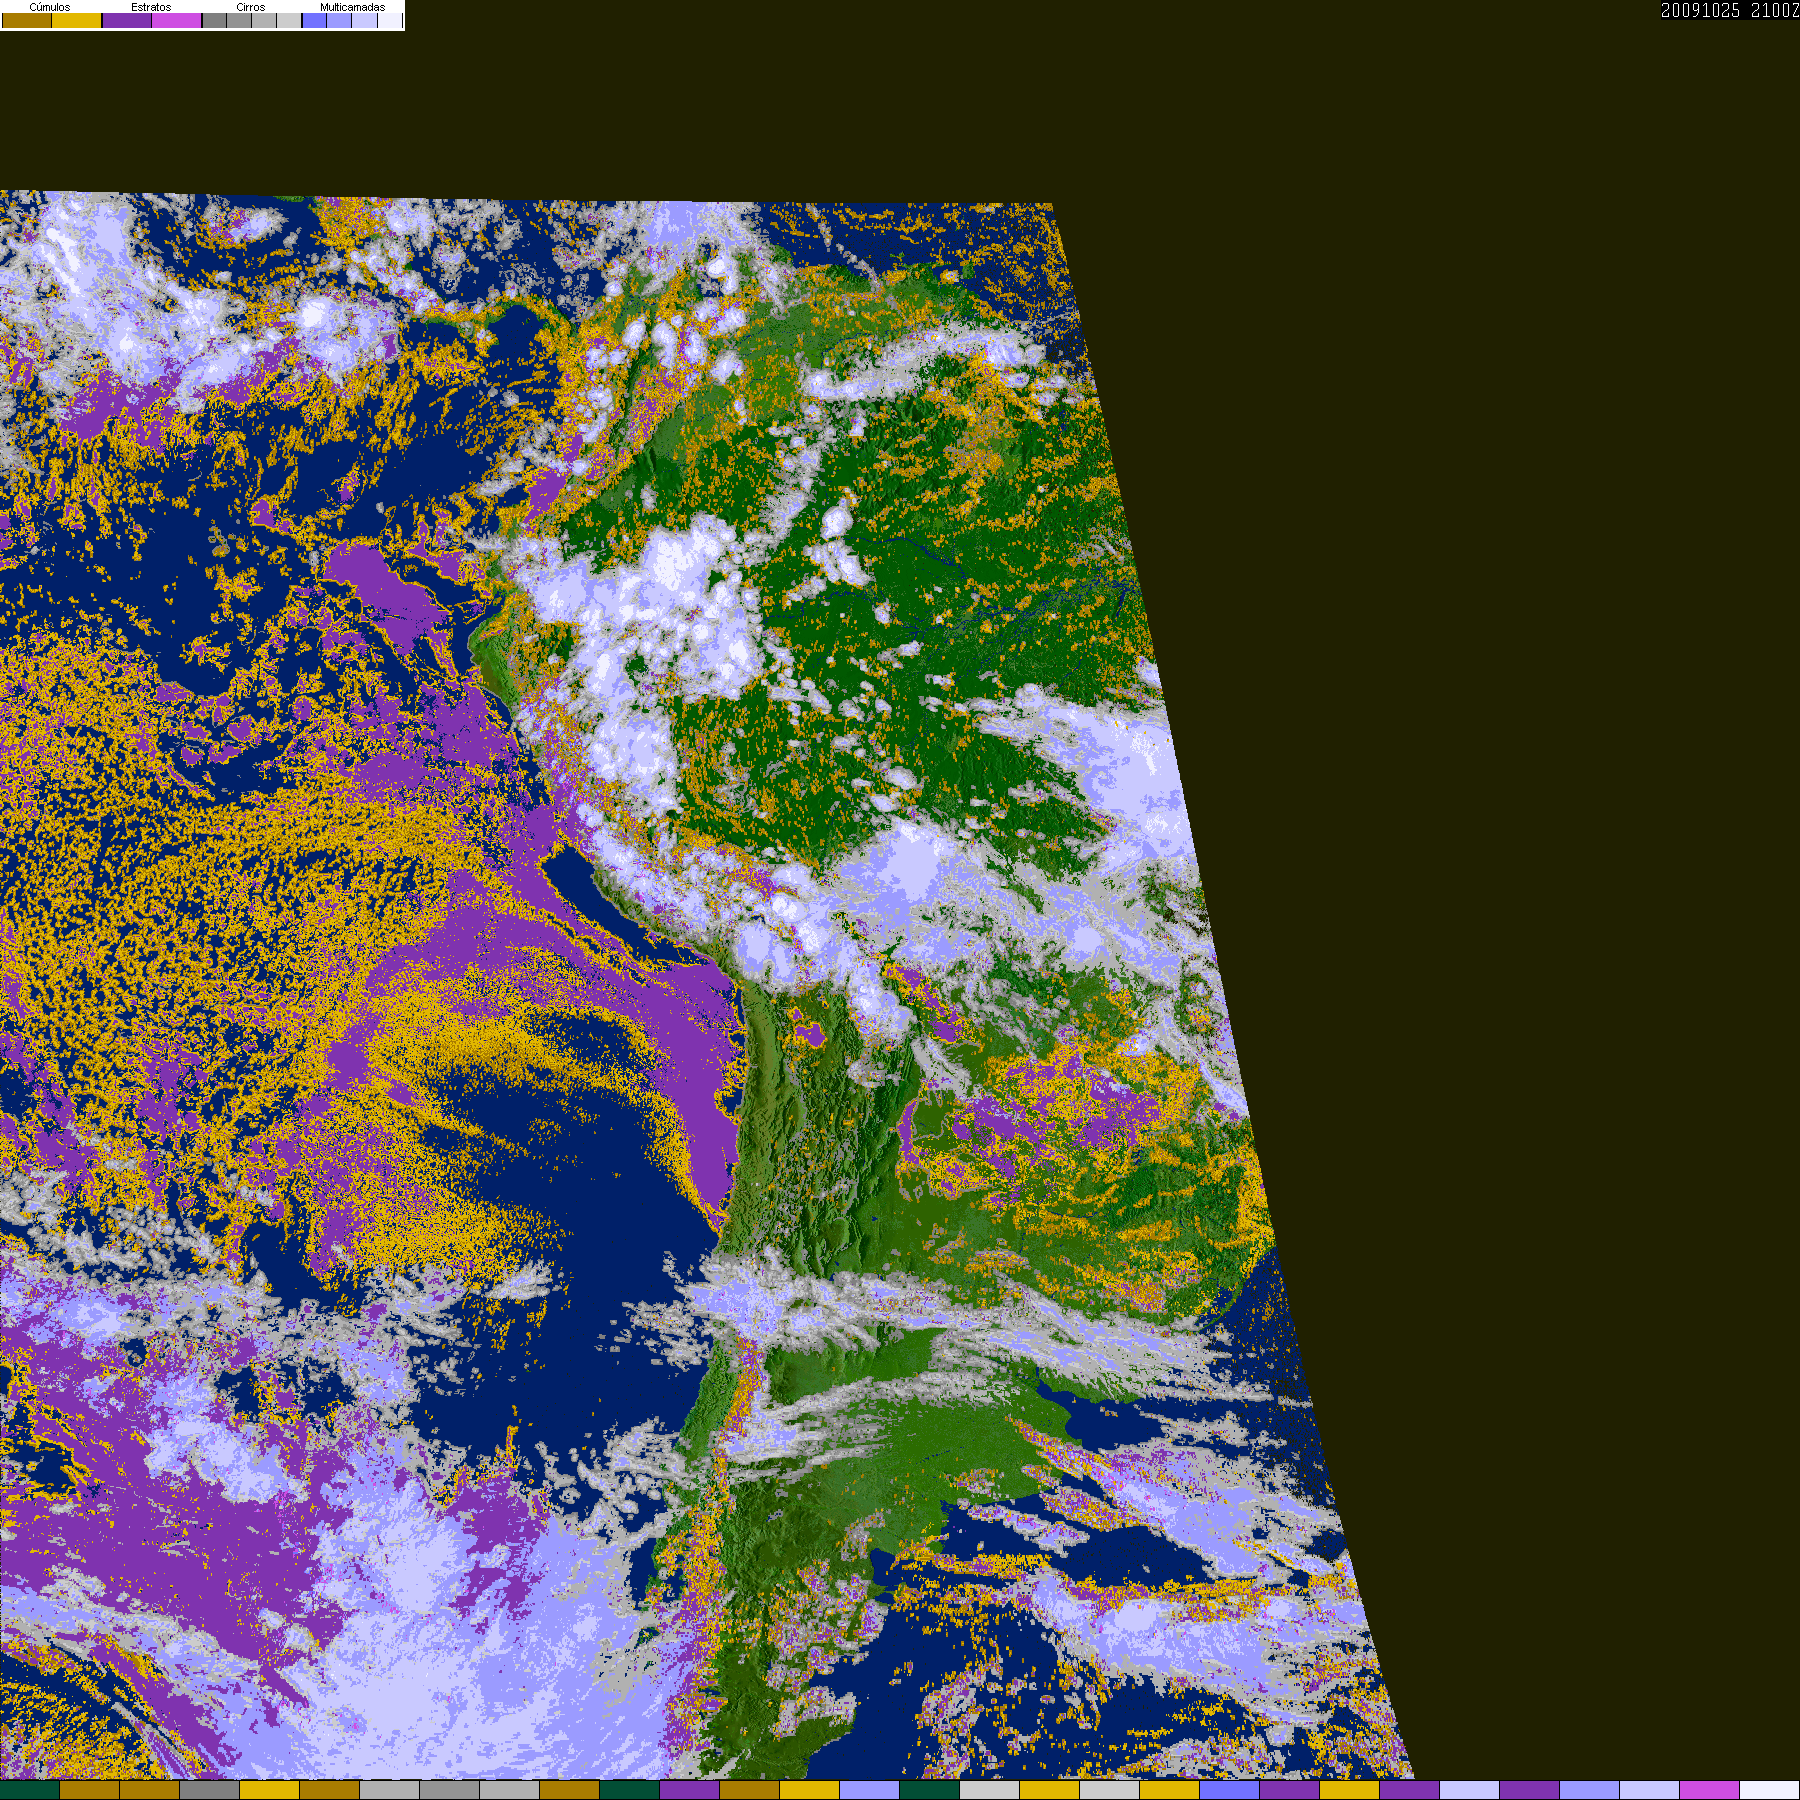Click the dark purple Estratos legend swatch

click(127, 20)
